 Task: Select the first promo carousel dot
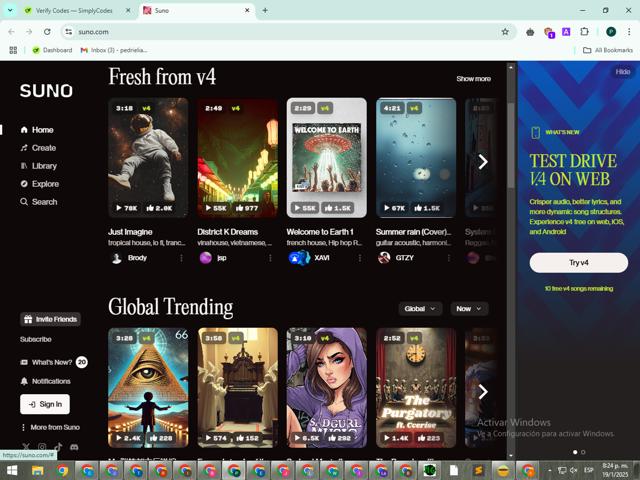575,452
